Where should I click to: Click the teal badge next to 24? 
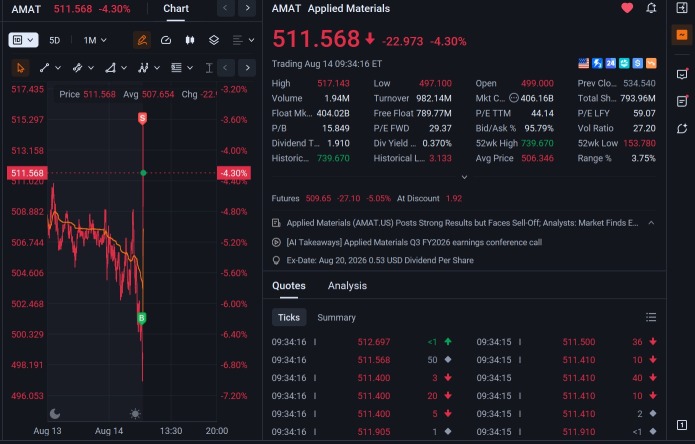(624, 63)
